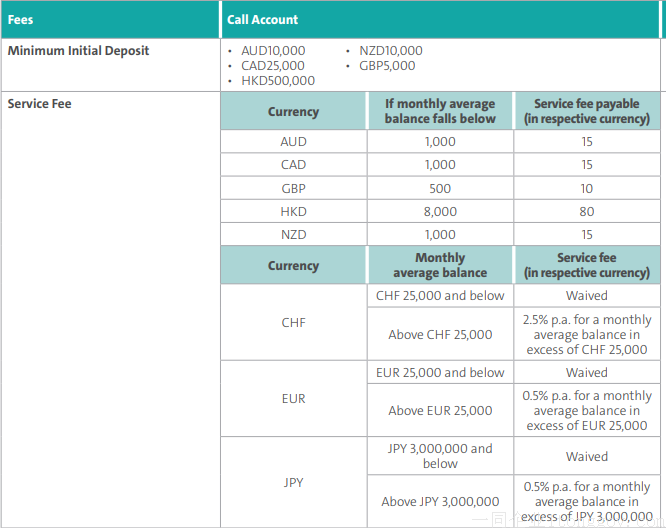Click the 'NZD' currency cell

point(293,234)
